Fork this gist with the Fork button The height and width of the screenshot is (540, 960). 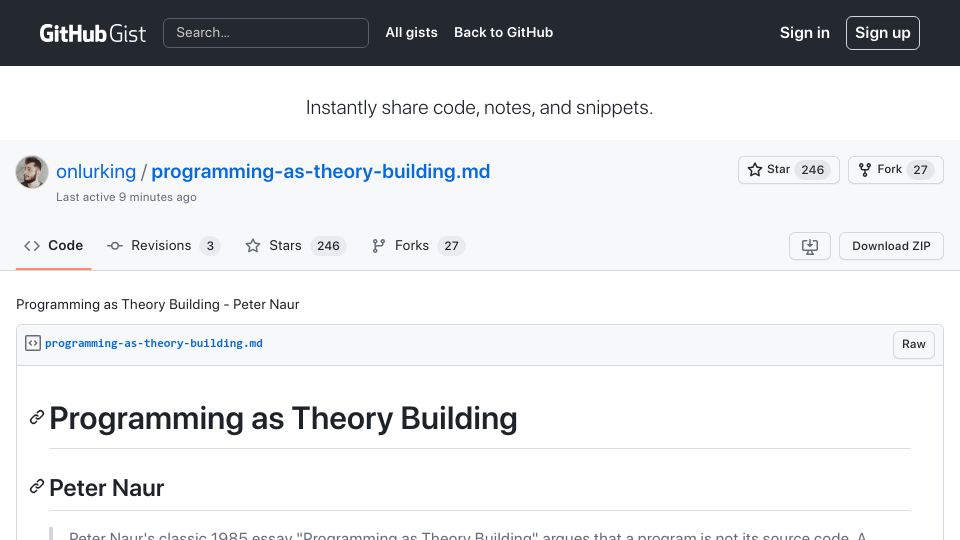(895, 170)
